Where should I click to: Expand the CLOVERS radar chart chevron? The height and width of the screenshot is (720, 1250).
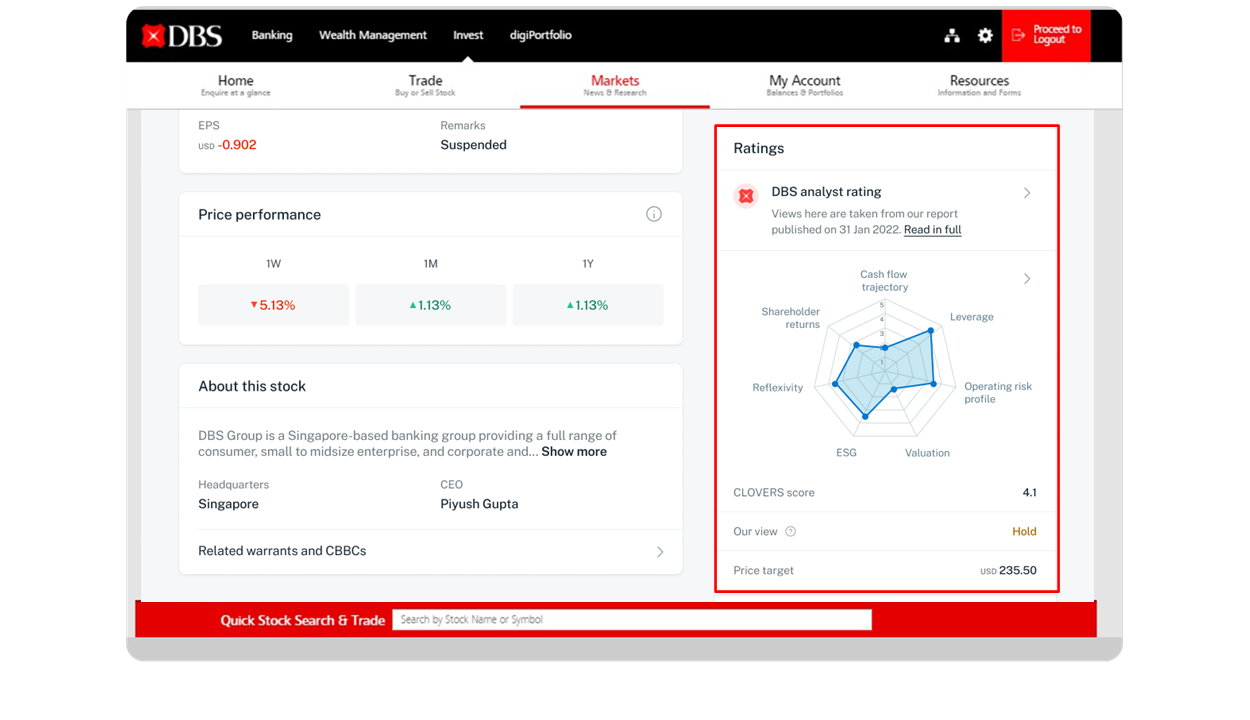tap(1027, 279)
